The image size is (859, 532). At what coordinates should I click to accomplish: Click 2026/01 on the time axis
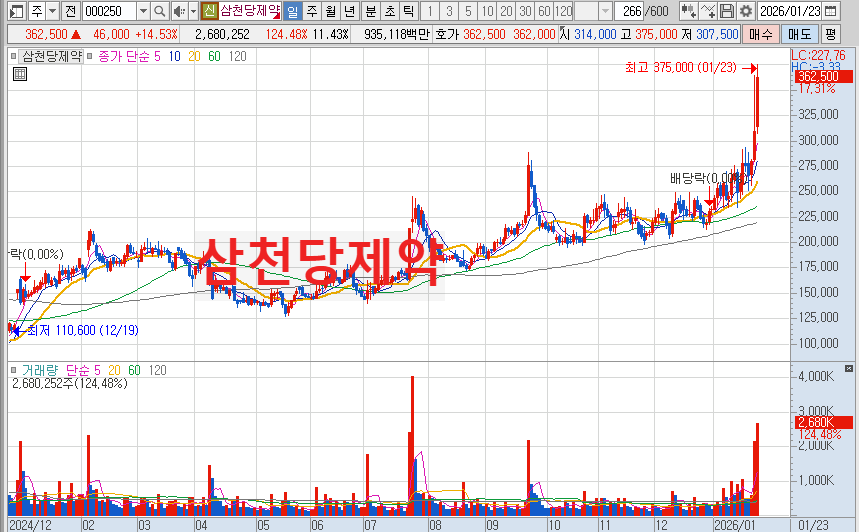click(735, 525)
